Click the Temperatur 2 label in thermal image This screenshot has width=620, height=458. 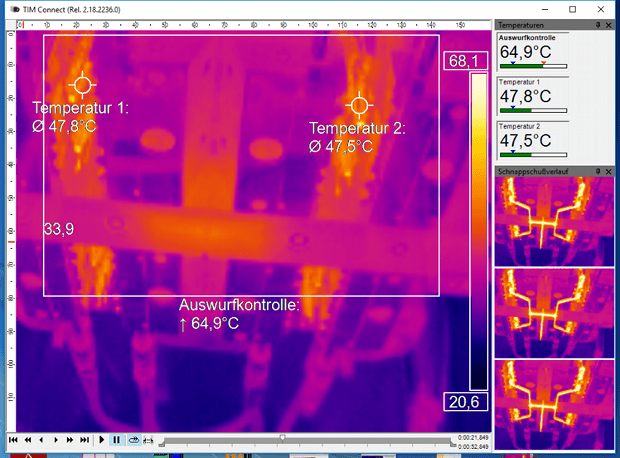(357, 137)
